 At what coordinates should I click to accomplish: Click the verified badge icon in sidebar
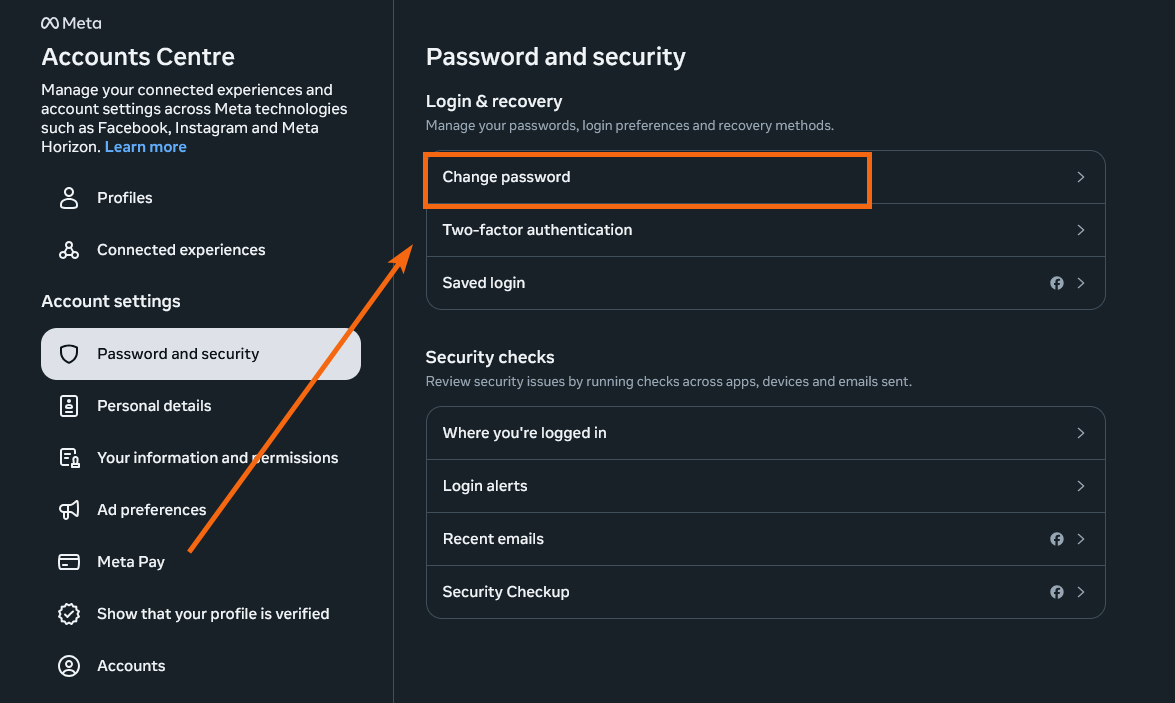69,614
